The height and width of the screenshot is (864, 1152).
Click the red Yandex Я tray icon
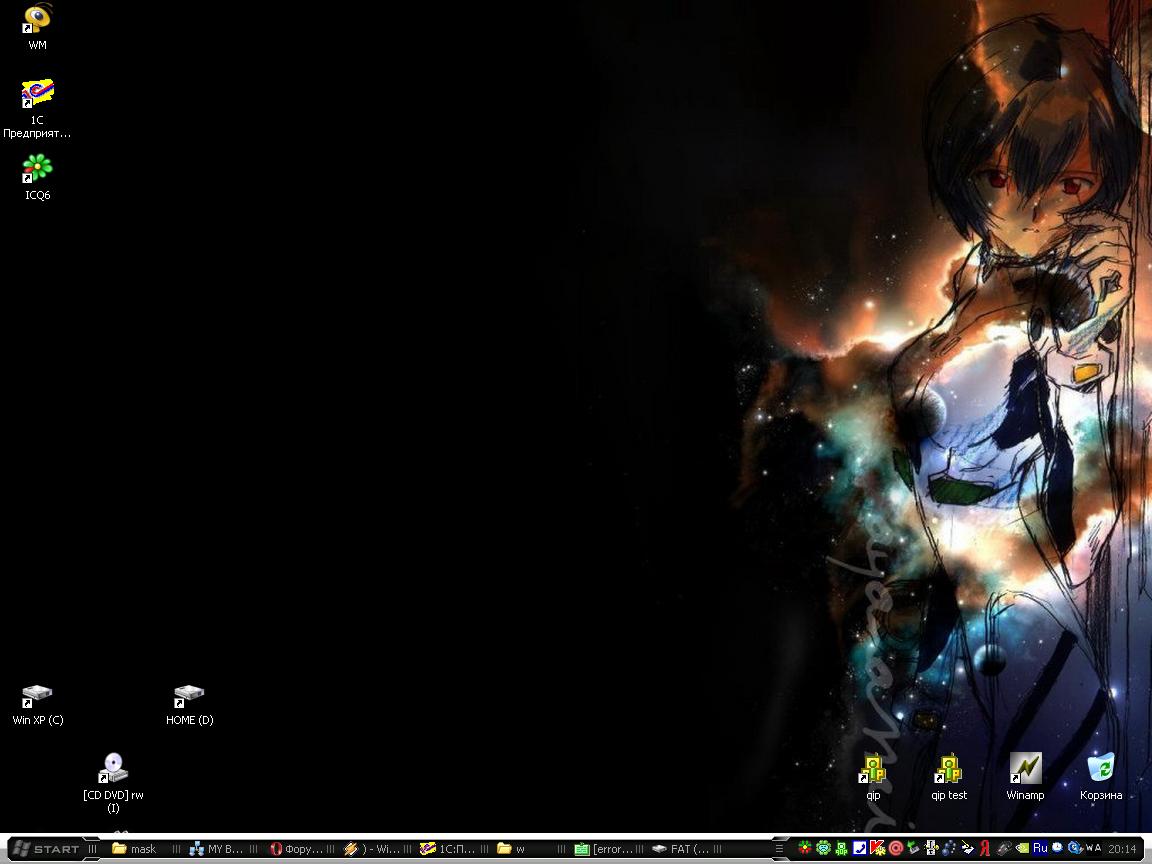click(x=985, y=848)
